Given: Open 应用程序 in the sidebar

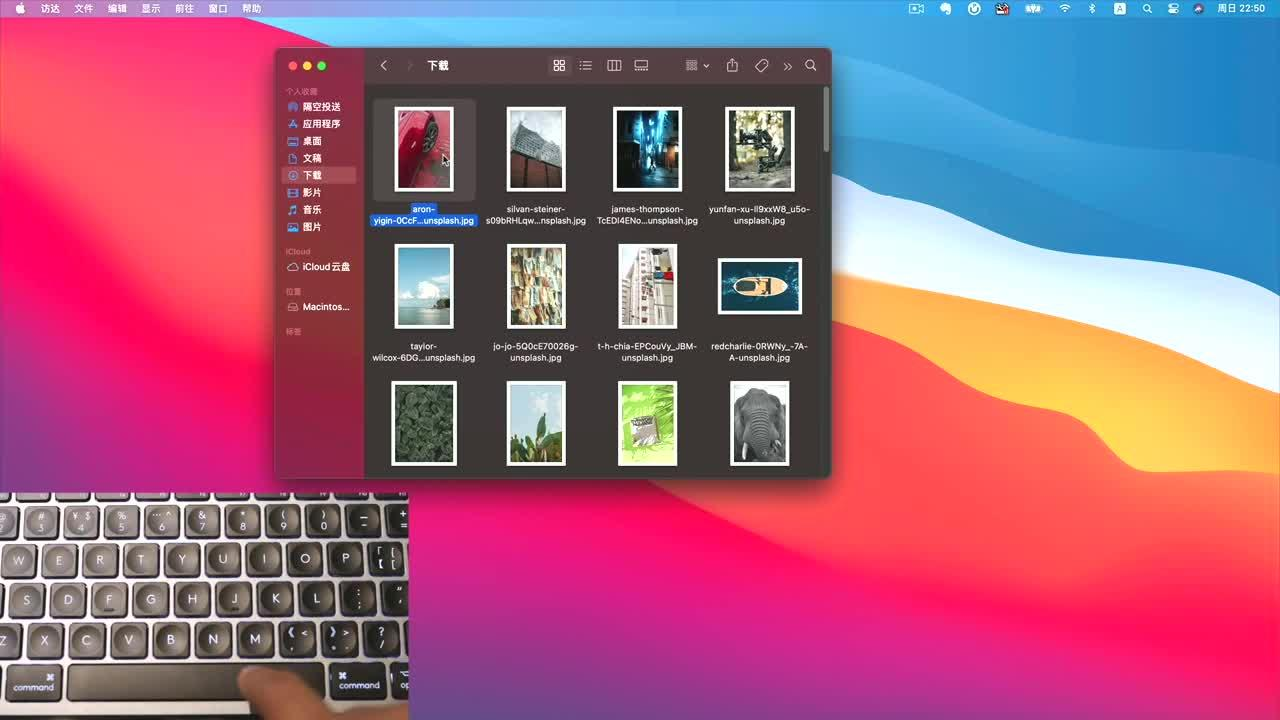Looking at the screenshot, I should (x=320, y=124).
